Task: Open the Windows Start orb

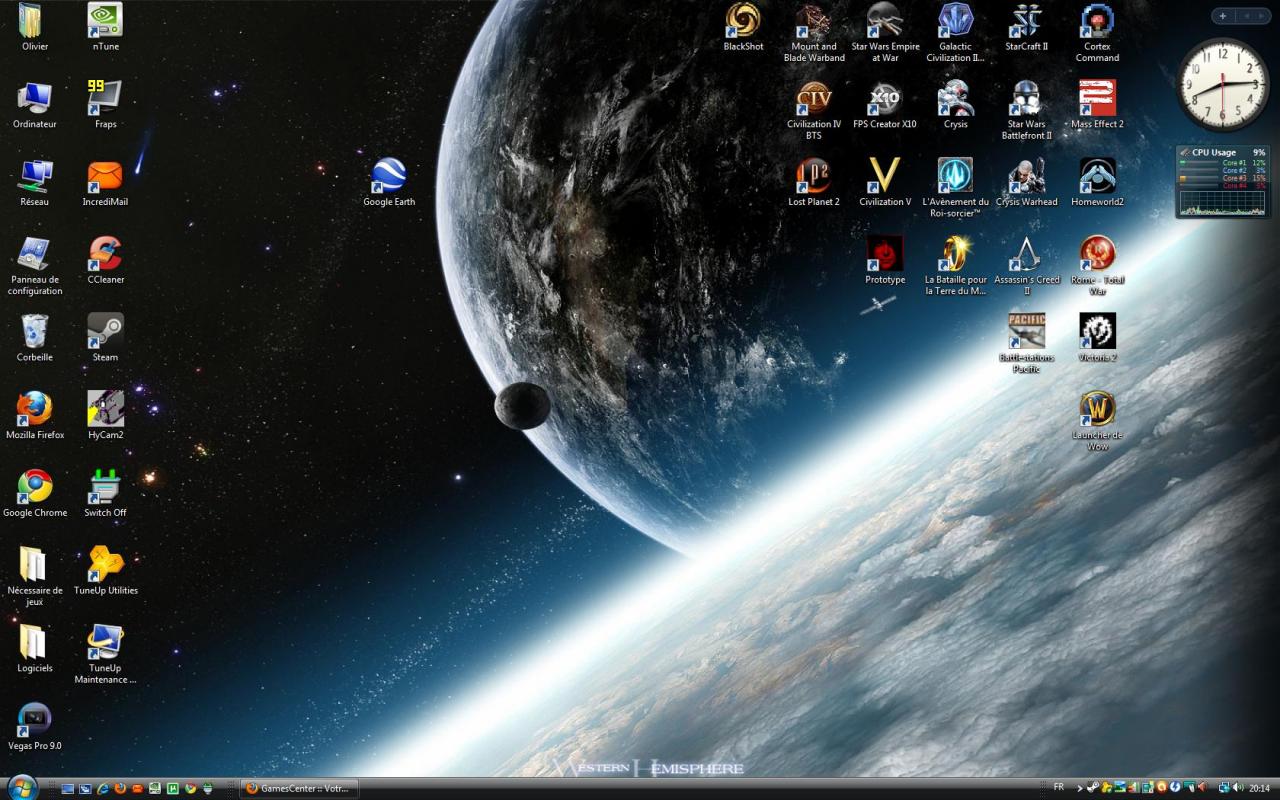Action: point(21,787)
